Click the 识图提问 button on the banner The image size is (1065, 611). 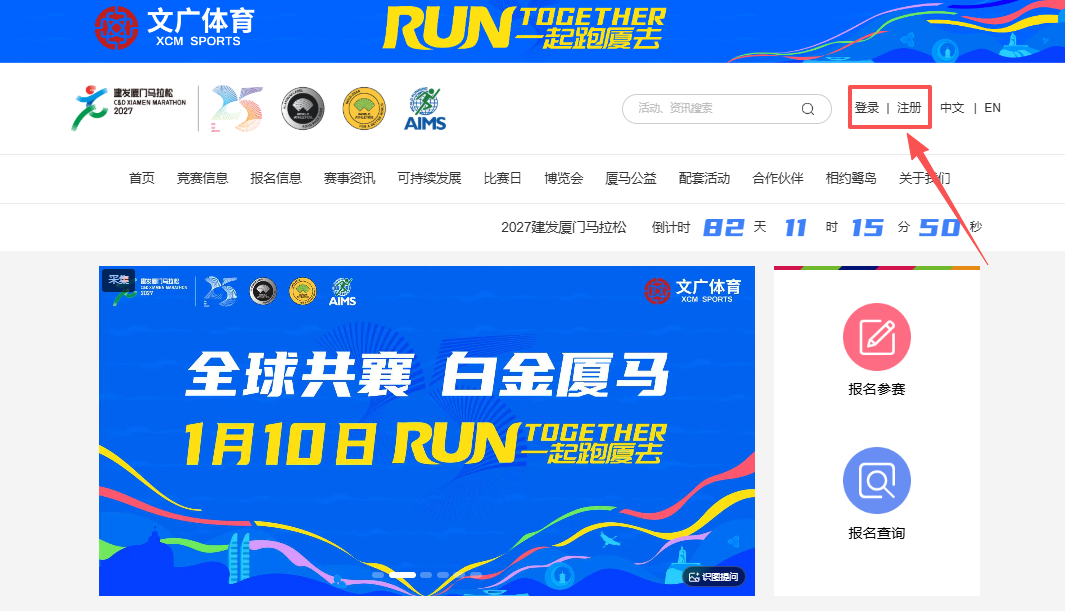tap(714, 576)
